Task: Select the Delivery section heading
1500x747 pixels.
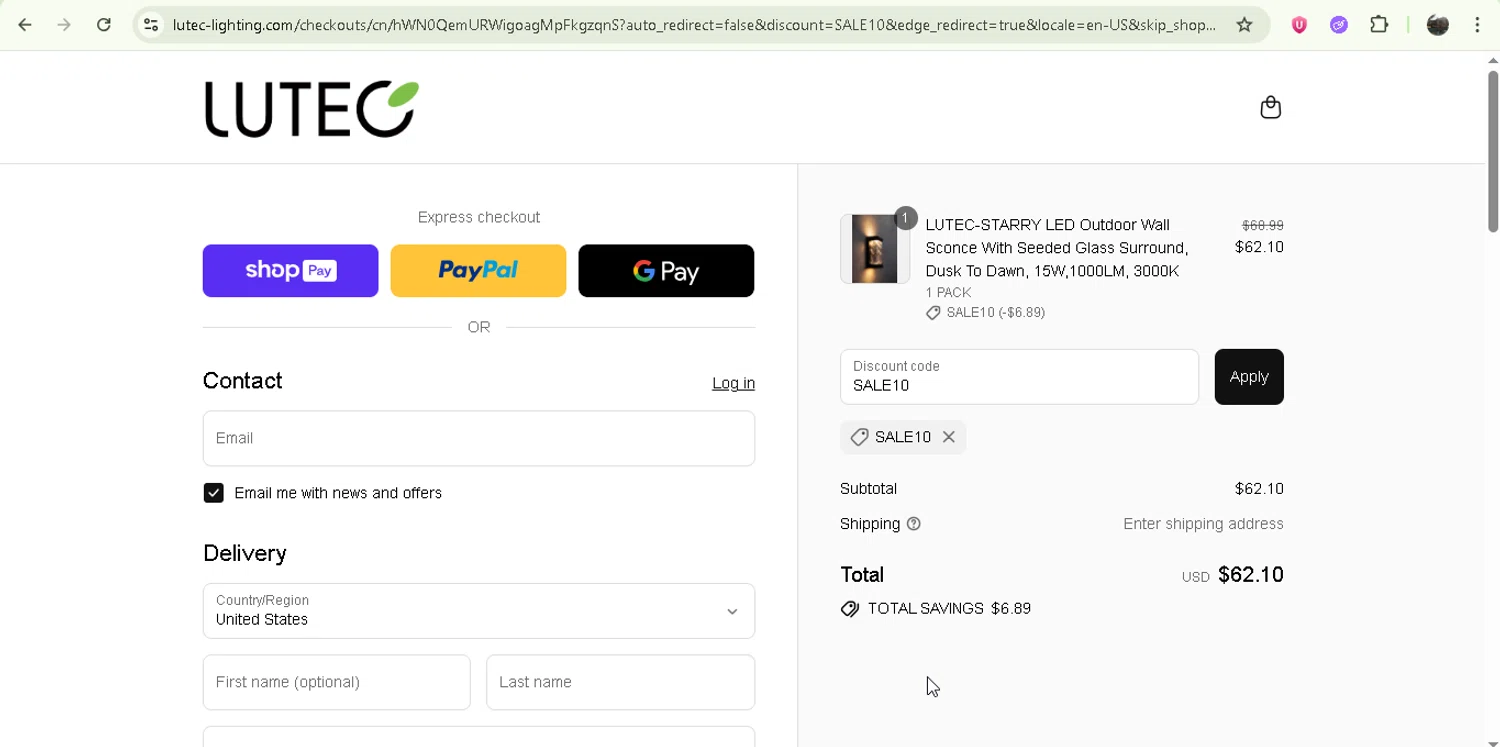Action: [245, 553]
